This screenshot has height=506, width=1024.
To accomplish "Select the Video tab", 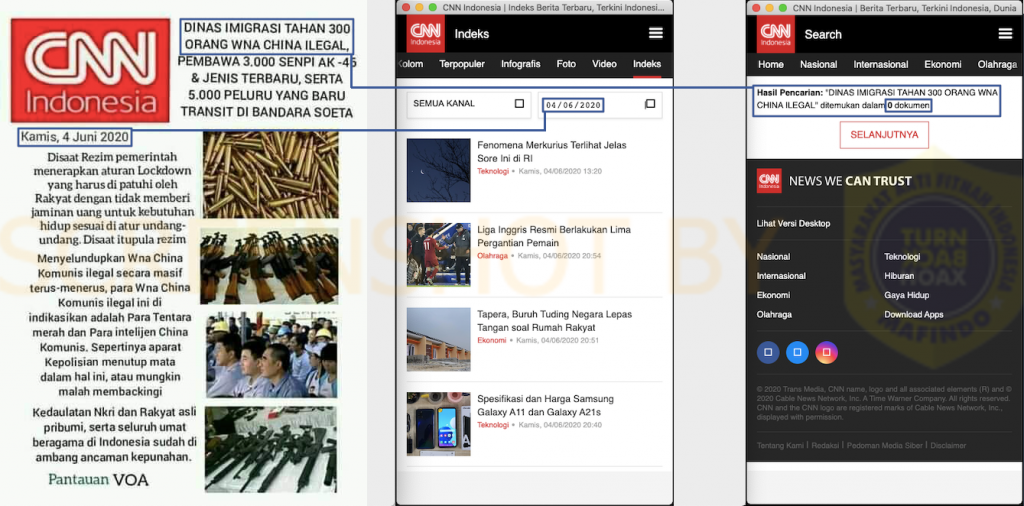I will [x=604, y=64].
